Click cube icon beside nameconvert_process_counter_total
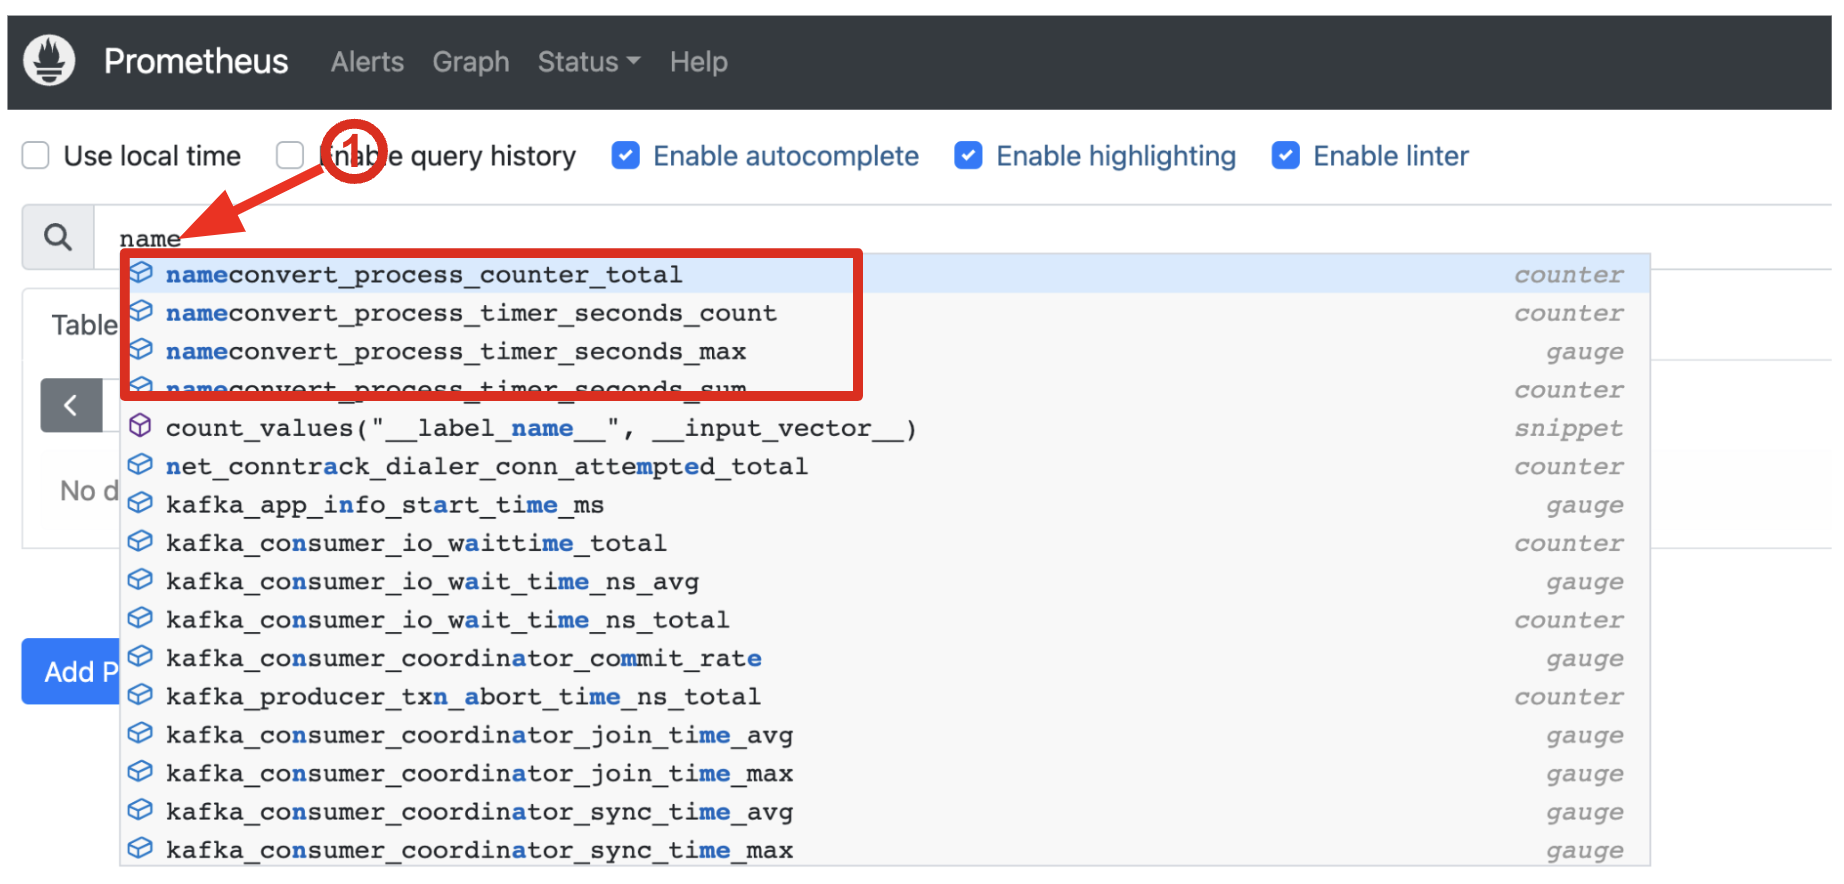Image resolution: width=1844 pixels, height=884 pixels. coord(141,273)
